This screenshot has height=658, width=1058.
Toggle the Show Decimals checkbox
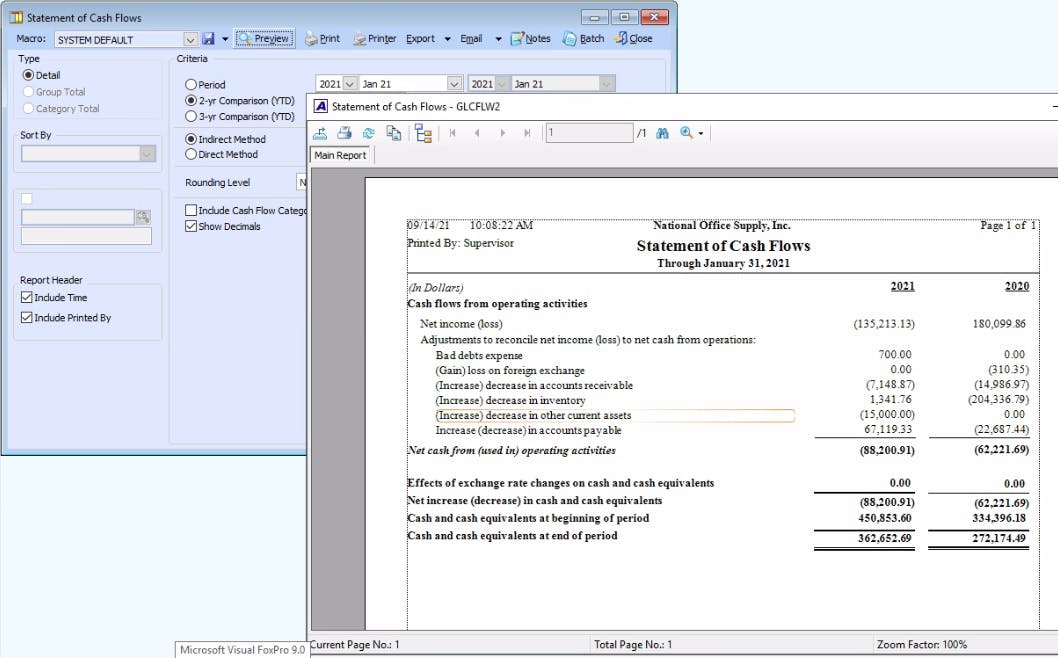191,226
